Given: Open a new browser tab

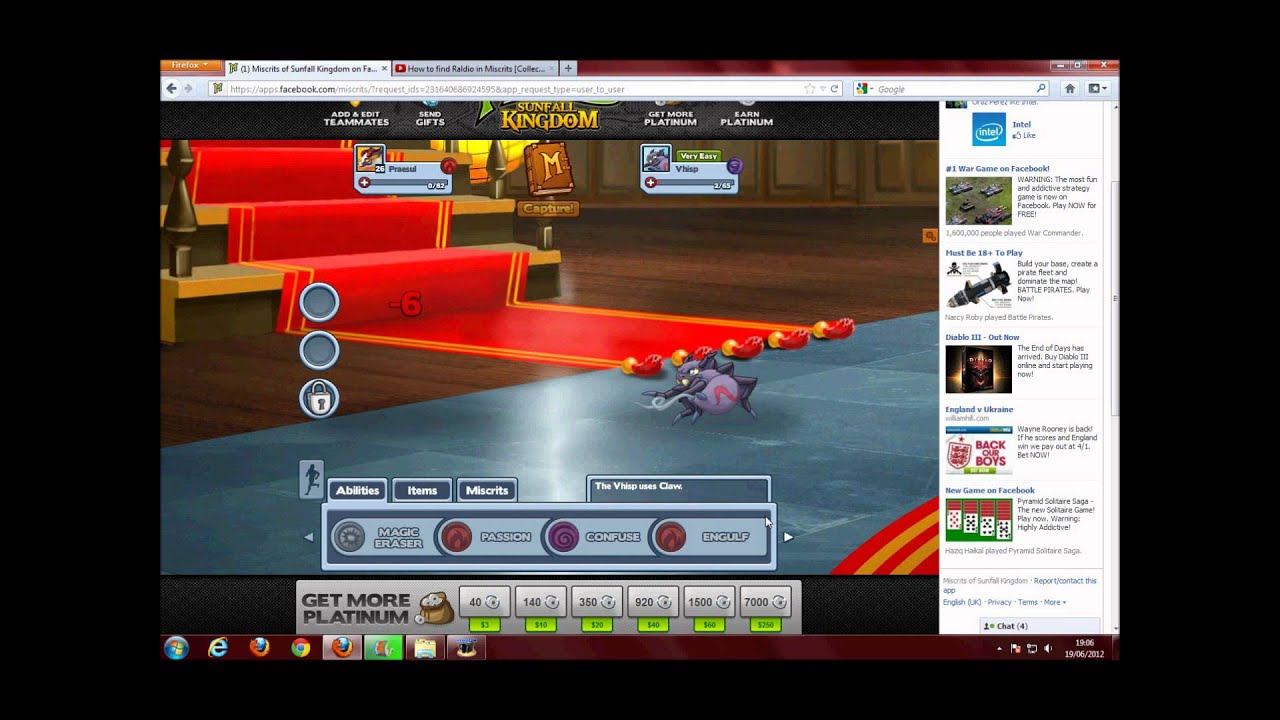Looking at the screenshot, I should coord(568,69).
